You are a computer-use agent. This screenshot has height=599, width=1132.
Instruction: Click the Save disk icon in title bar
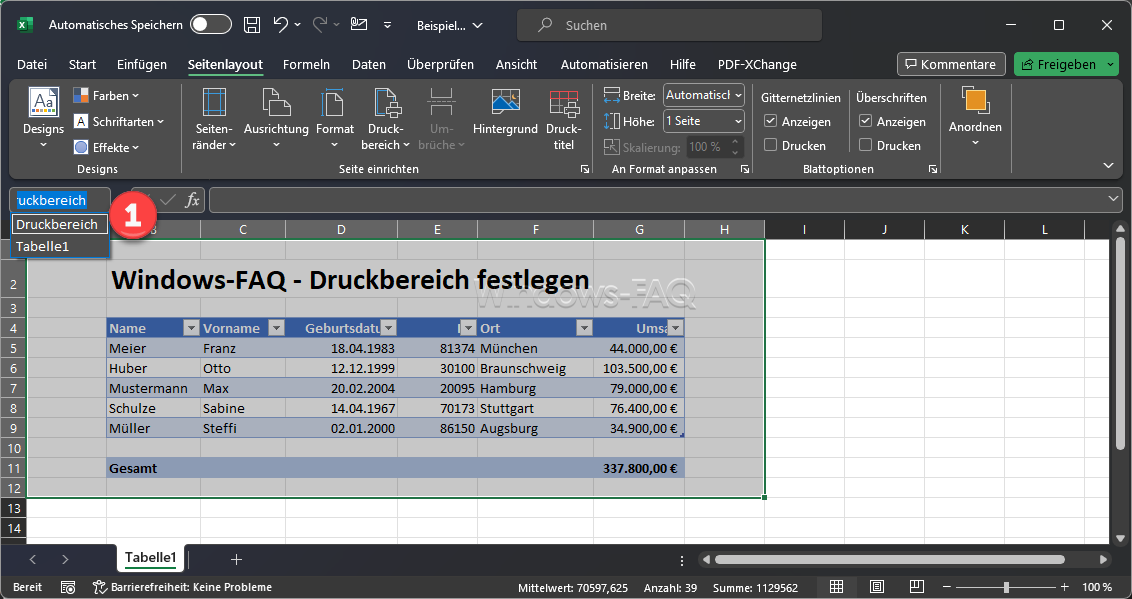coord(253,25)
